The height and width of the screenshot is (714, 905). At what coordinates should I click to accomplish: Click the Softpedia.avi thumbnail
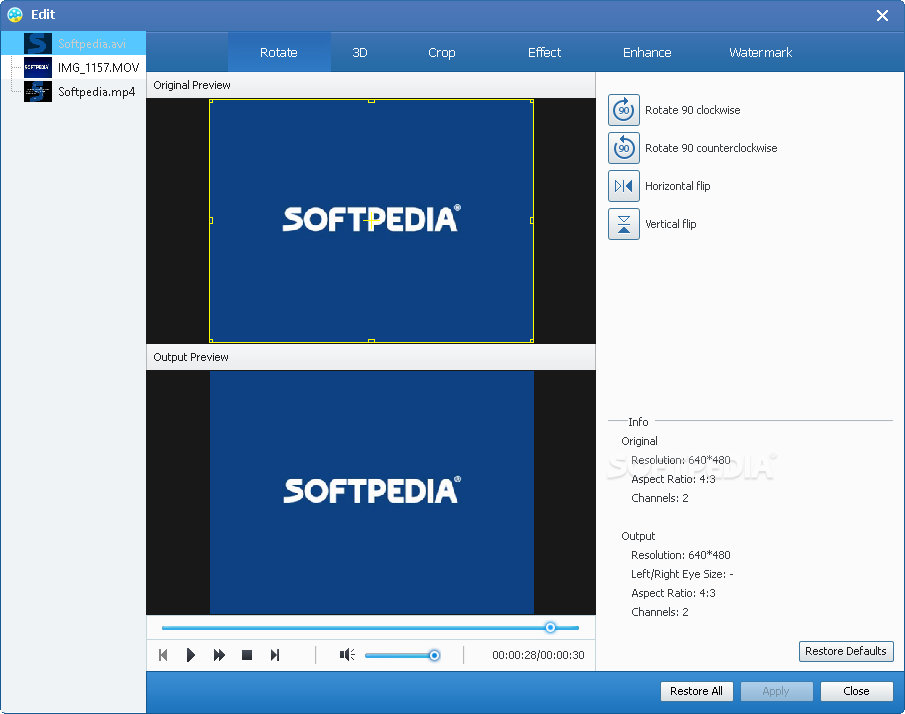(x=38, y=43)
